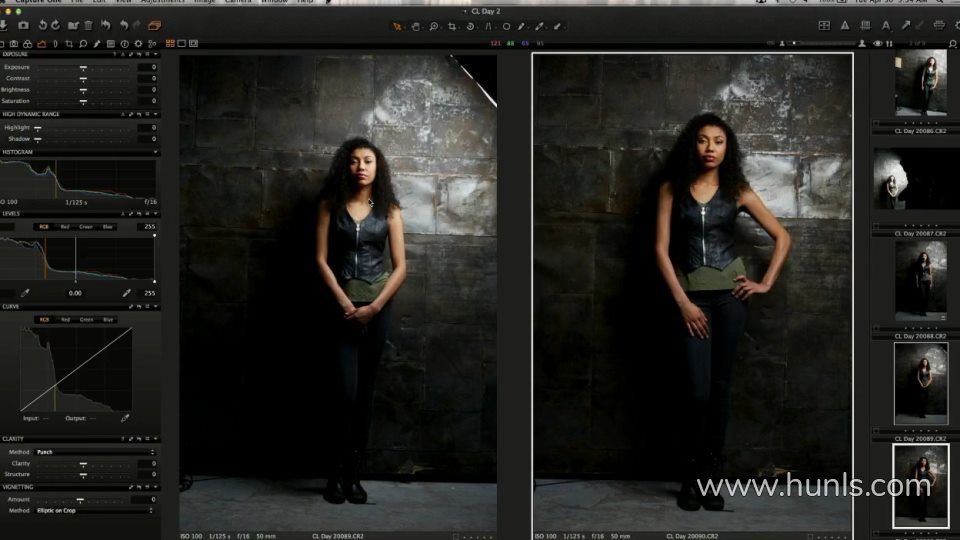
Task: Open the Curve panel menu arrow
Action: [x=156, y=306]
